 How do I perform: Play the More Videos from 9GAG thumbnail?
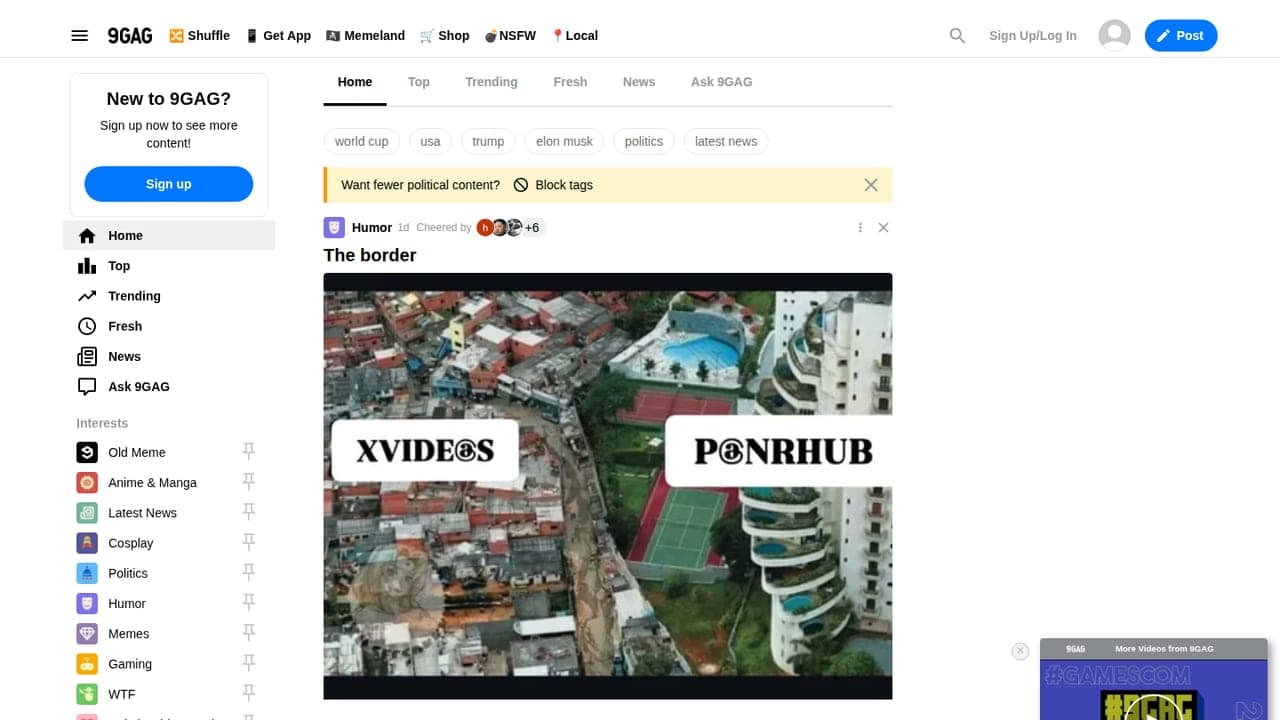click(1154, 690)
